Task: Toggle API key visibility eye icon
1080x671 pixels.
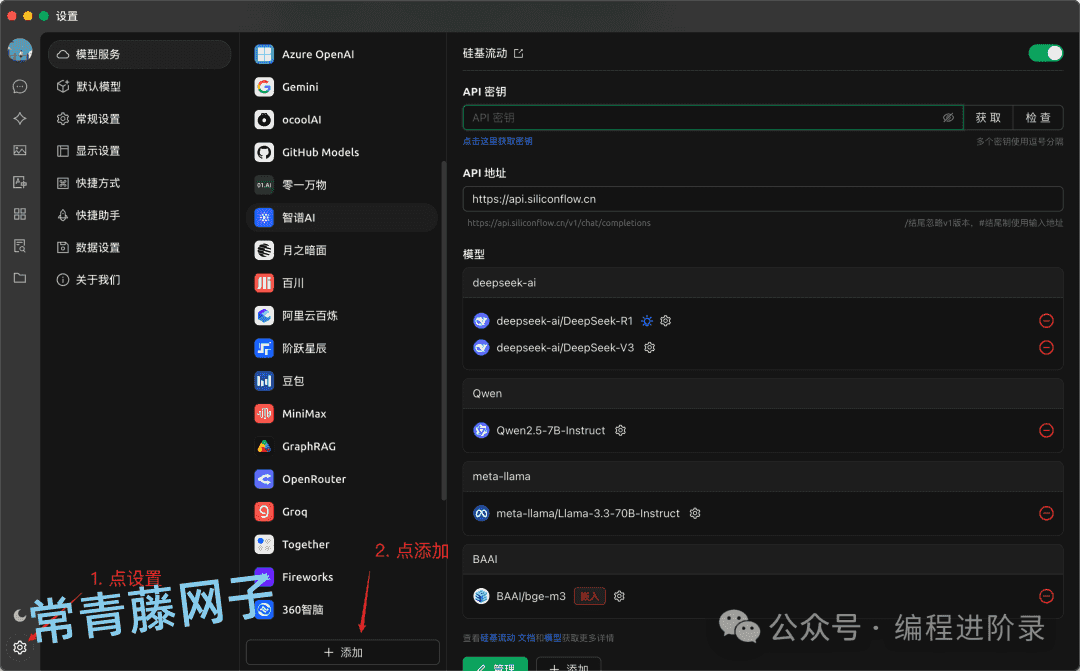Action: tap(948, 118)
